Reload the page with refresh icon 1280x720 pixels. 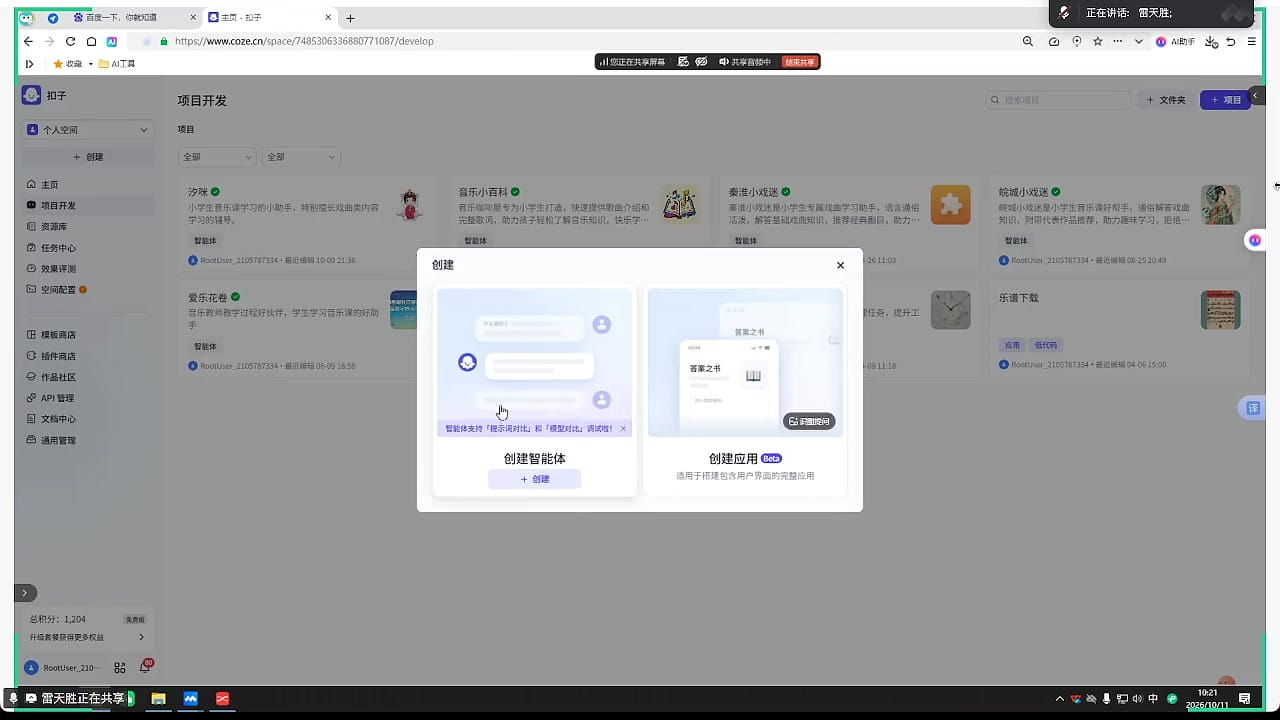70,41
